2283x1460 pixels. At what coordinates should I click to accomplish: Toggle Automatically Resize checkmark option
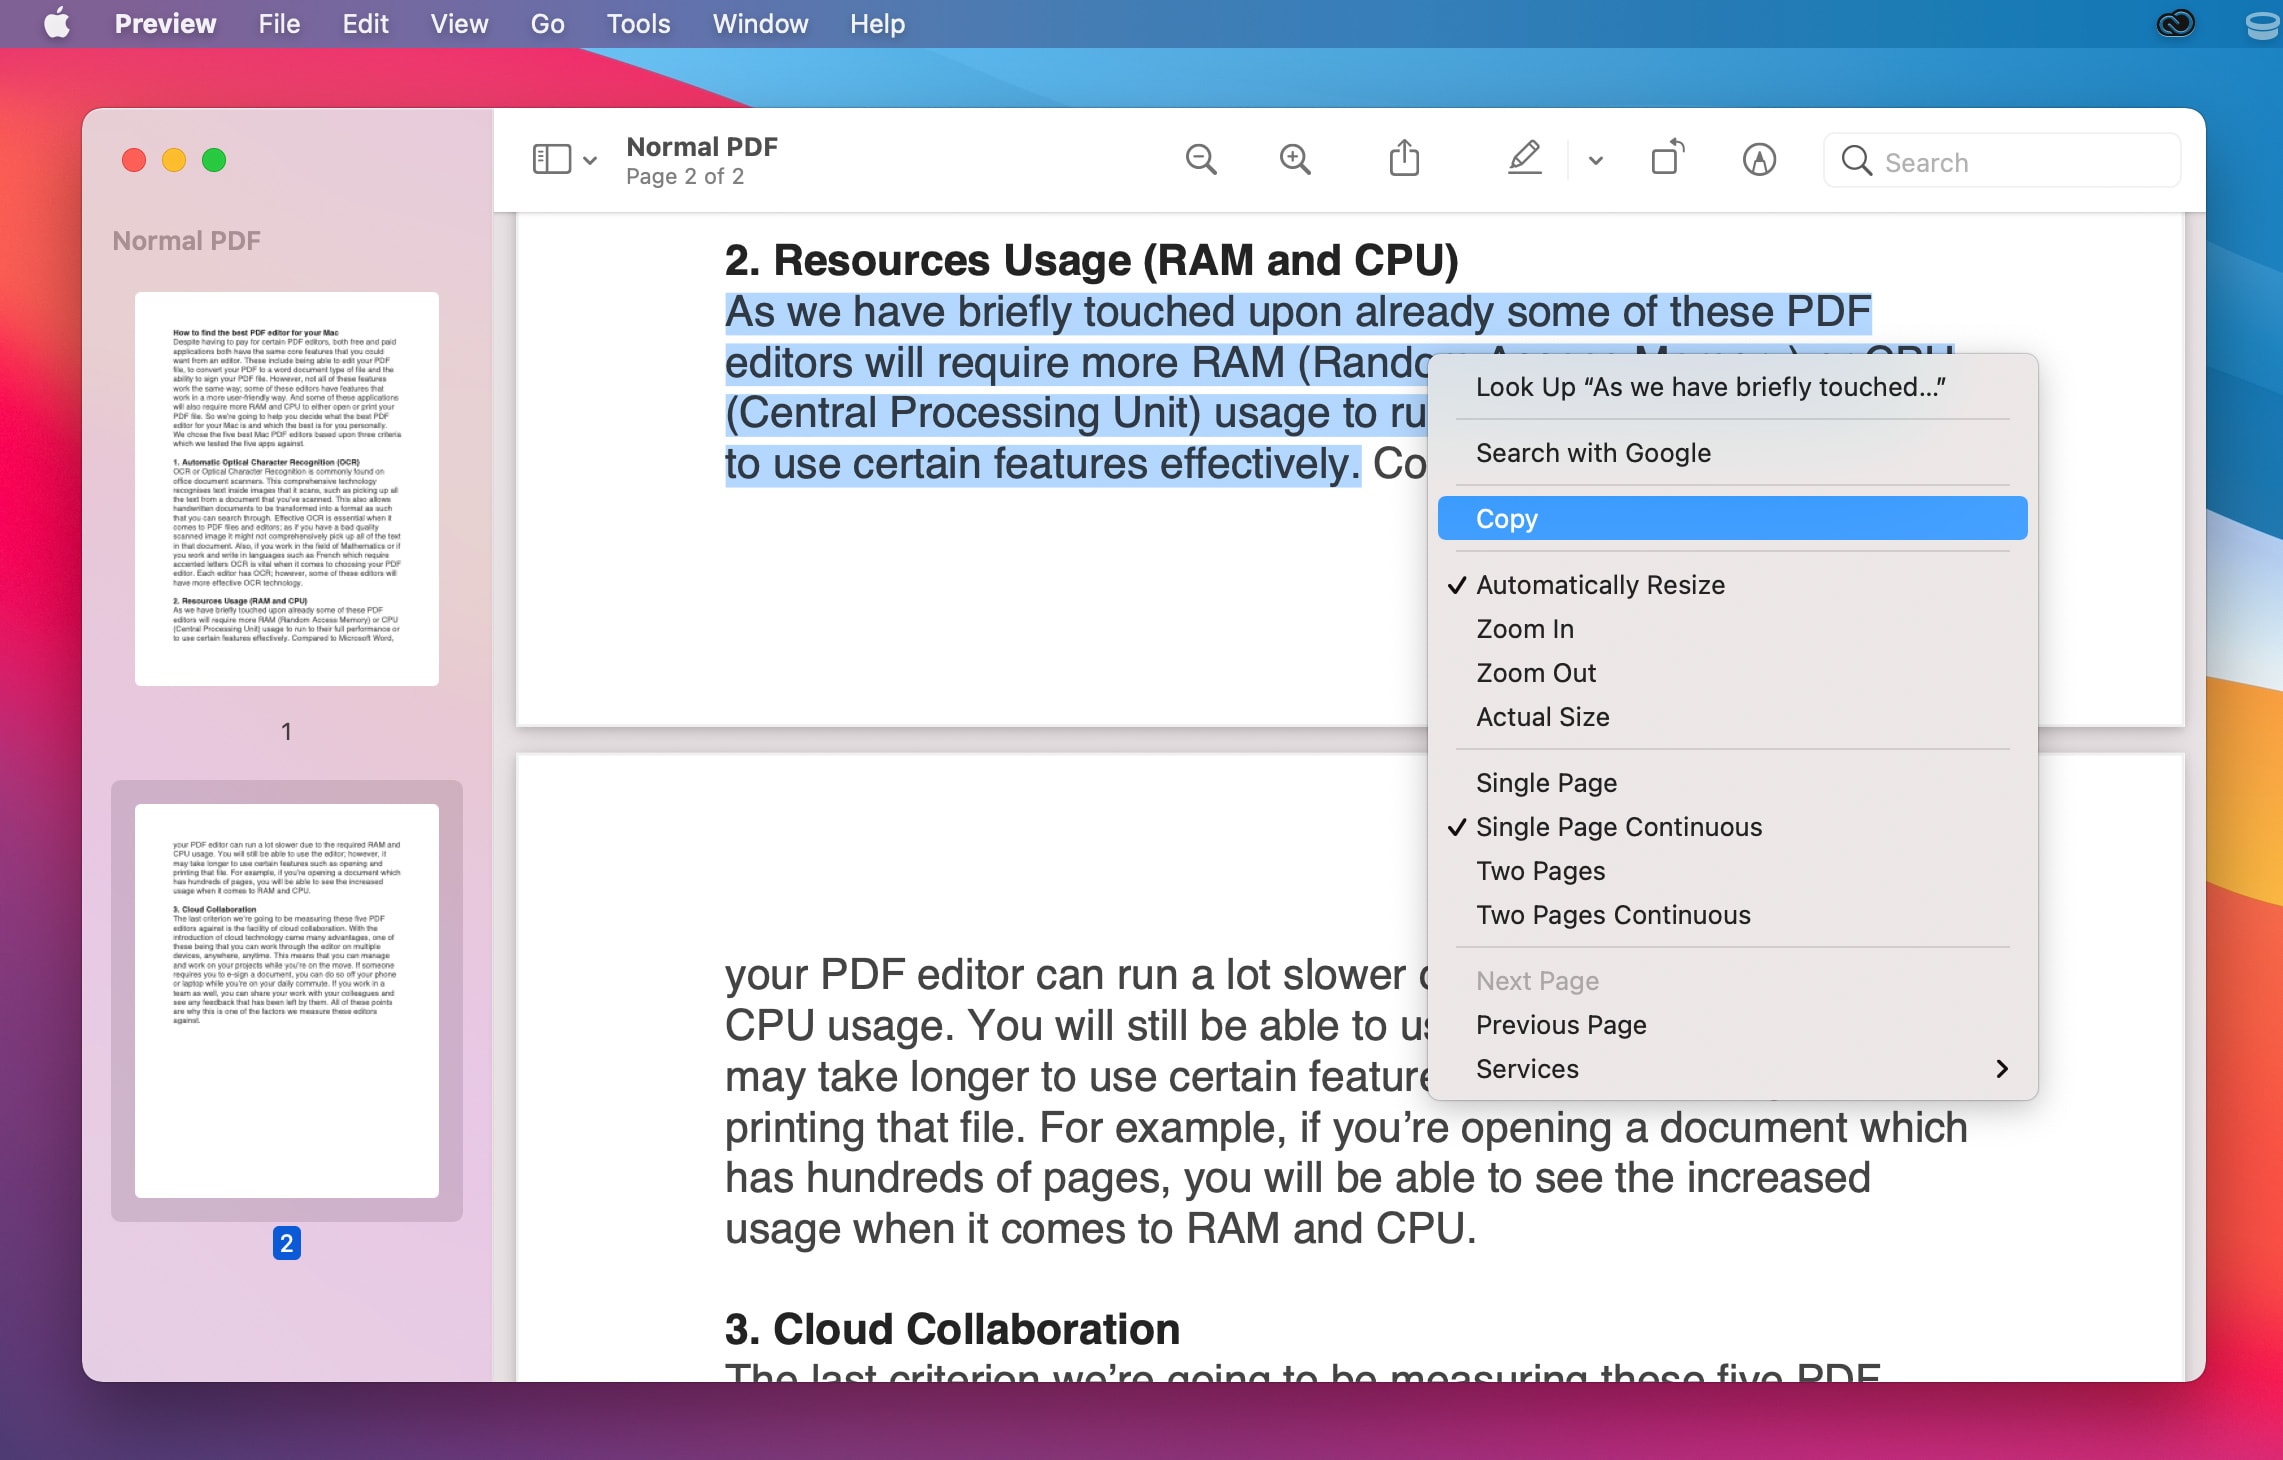click(1599, 584)
